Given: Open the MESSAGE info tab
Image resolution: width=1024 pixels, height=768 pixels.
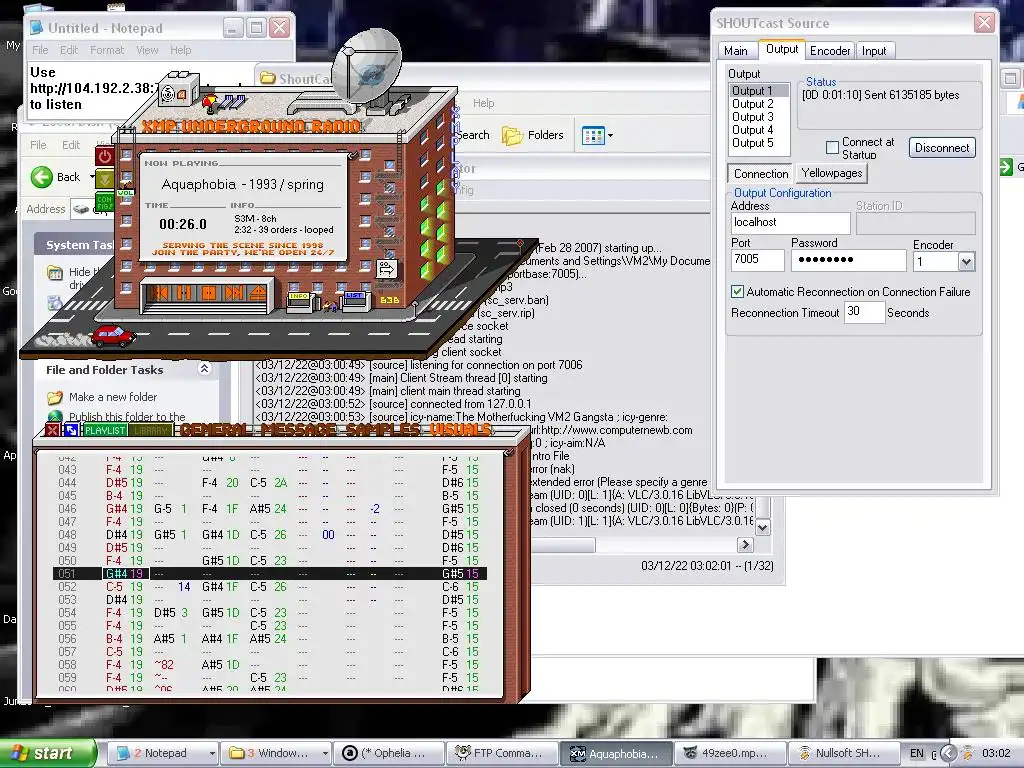Looking at the screenshot, I should pos(298,430).
